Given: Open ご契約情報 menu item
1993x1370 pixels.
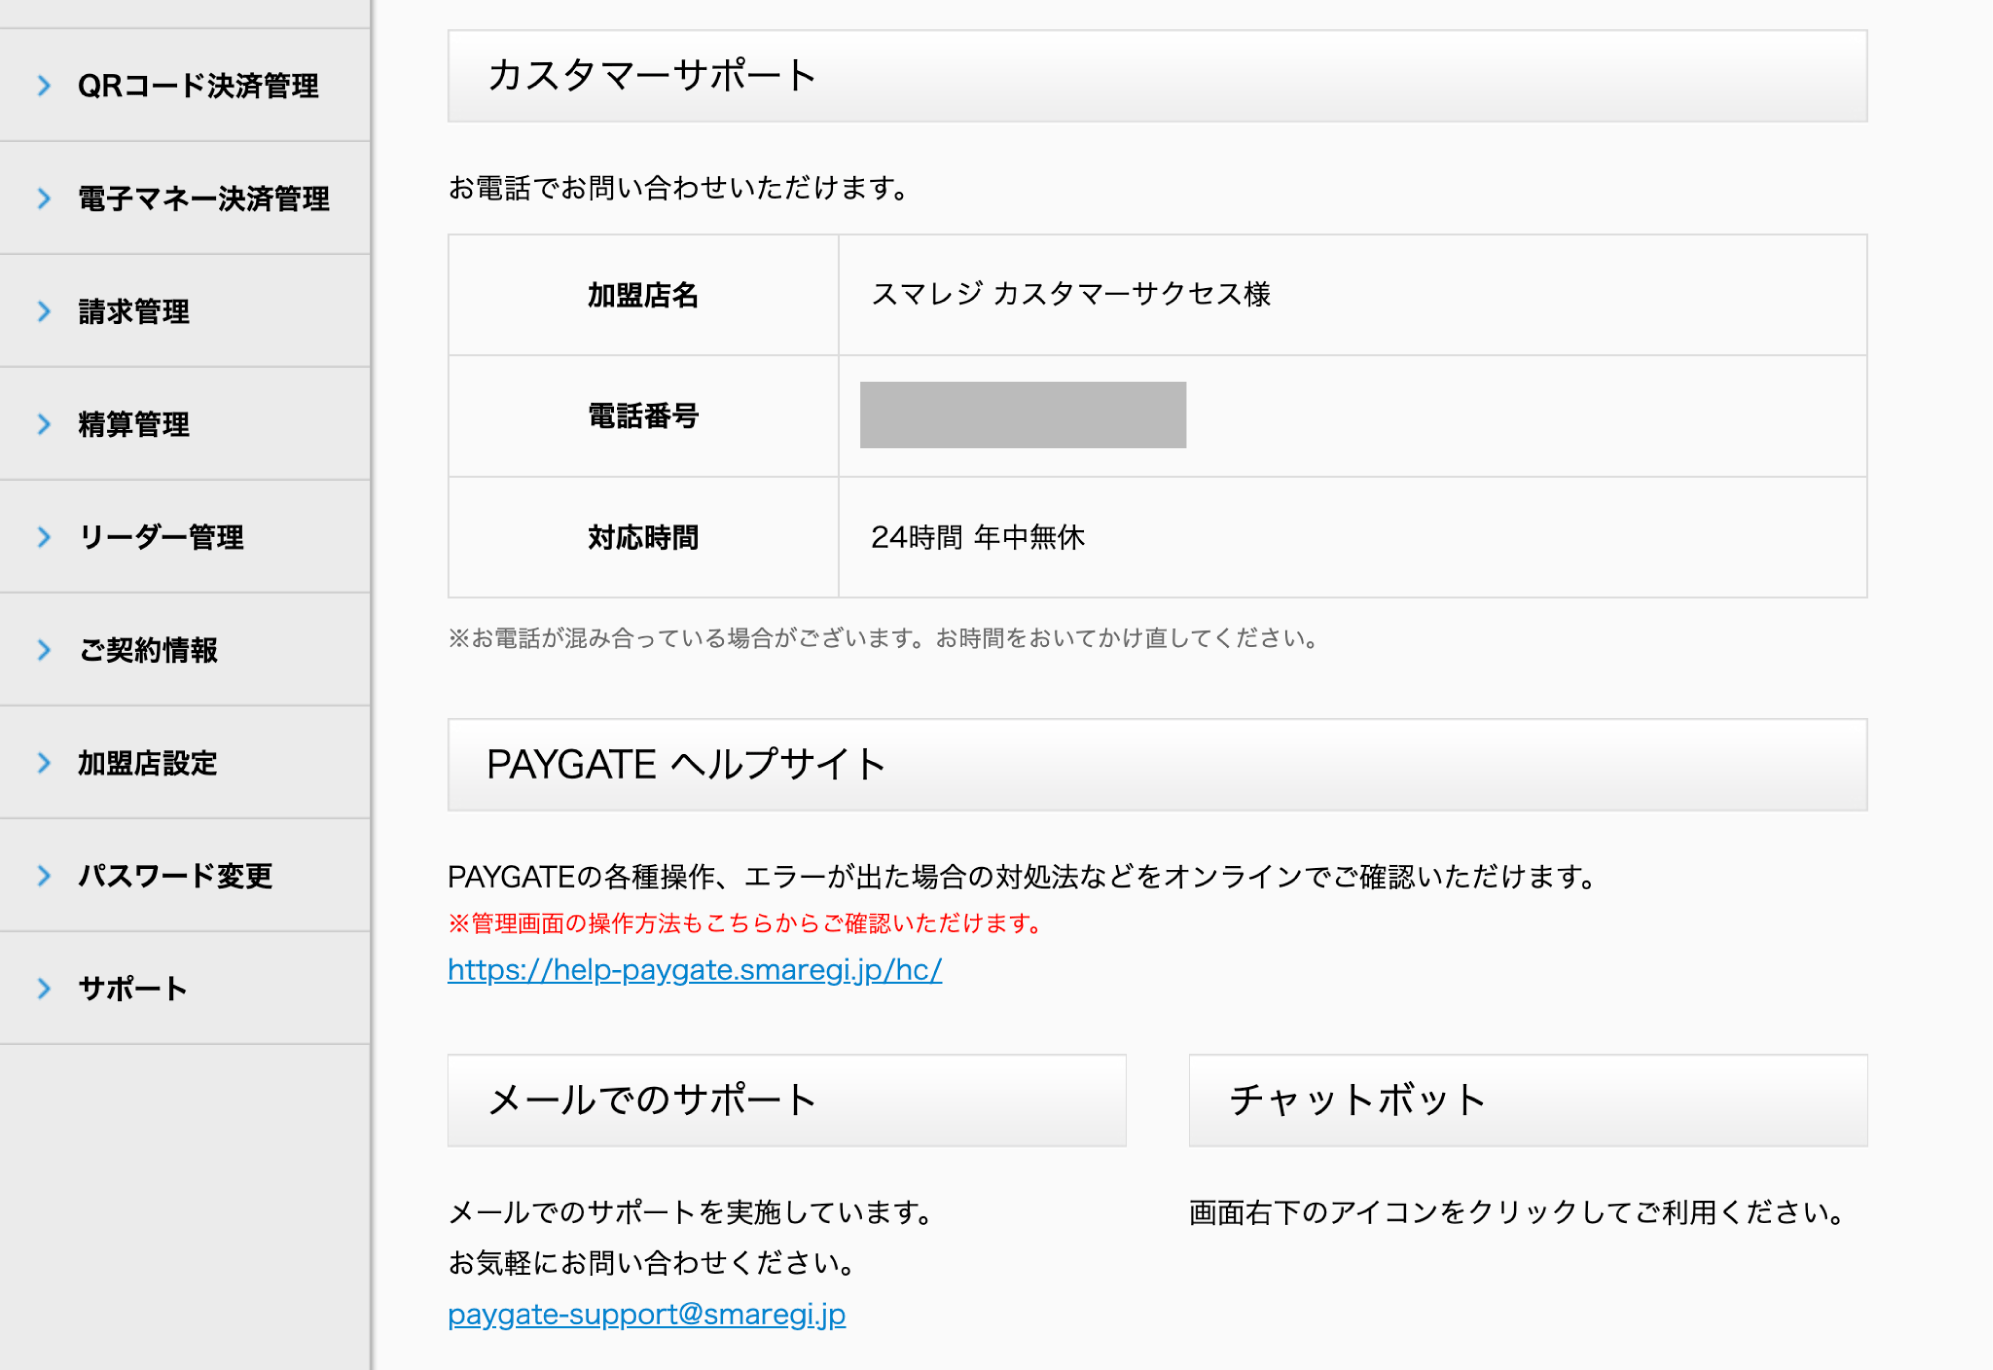Looking at the screenshot, I should pyautogui.click(x=185, y=650).
